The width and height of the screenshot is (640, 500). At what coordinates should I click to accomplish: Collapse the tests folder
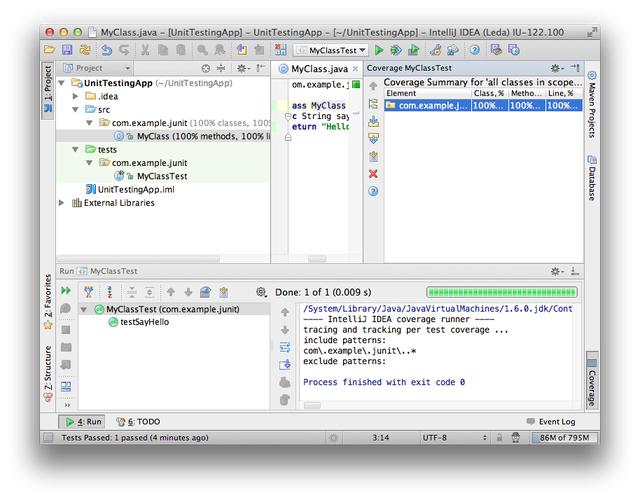tap(75, 150)
